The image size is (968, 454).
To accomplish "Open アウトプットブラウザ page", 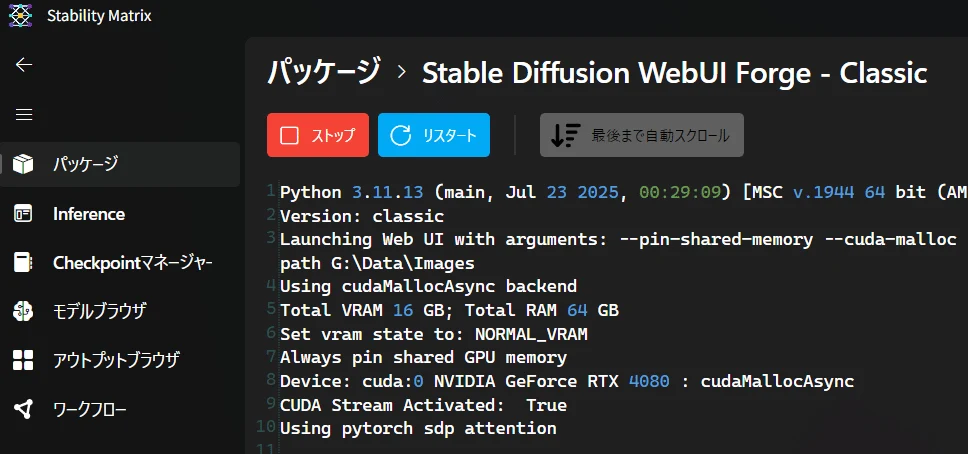I will (x=120, y=360).
